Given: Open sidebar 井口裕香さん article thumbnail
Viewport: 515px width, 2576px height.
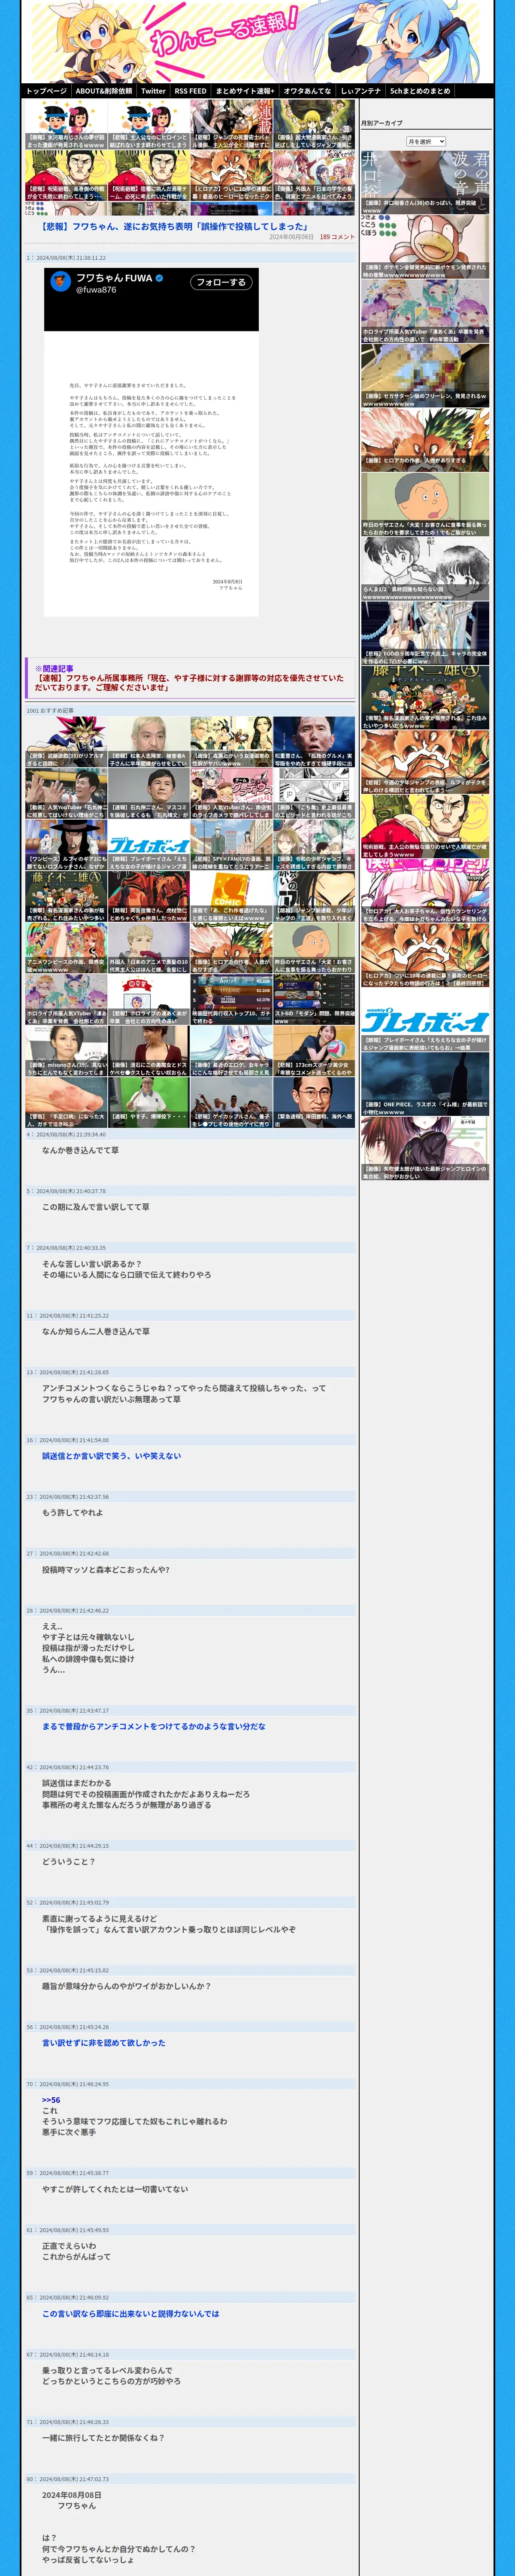Looking at the screenshot, I should pyautogui.click(x=425, y=182).
